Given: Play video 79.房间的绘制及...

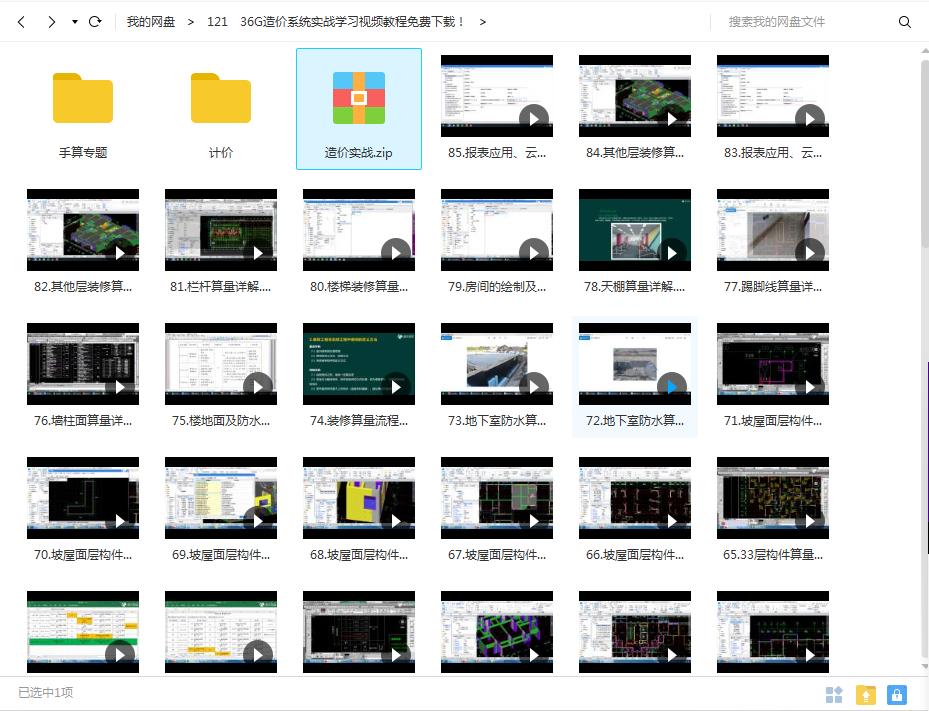Looking at the screenshot, I should 534,253.
